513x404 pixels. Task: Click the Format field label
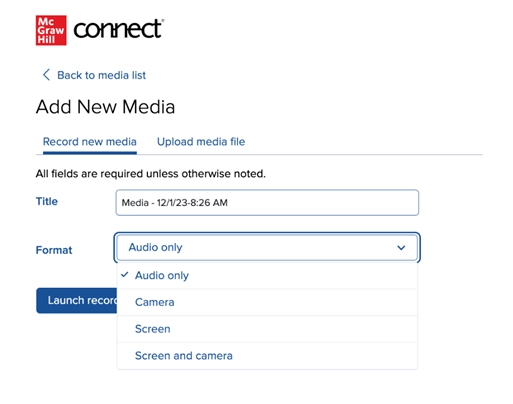pyautogui.click(x=54, y=250)
